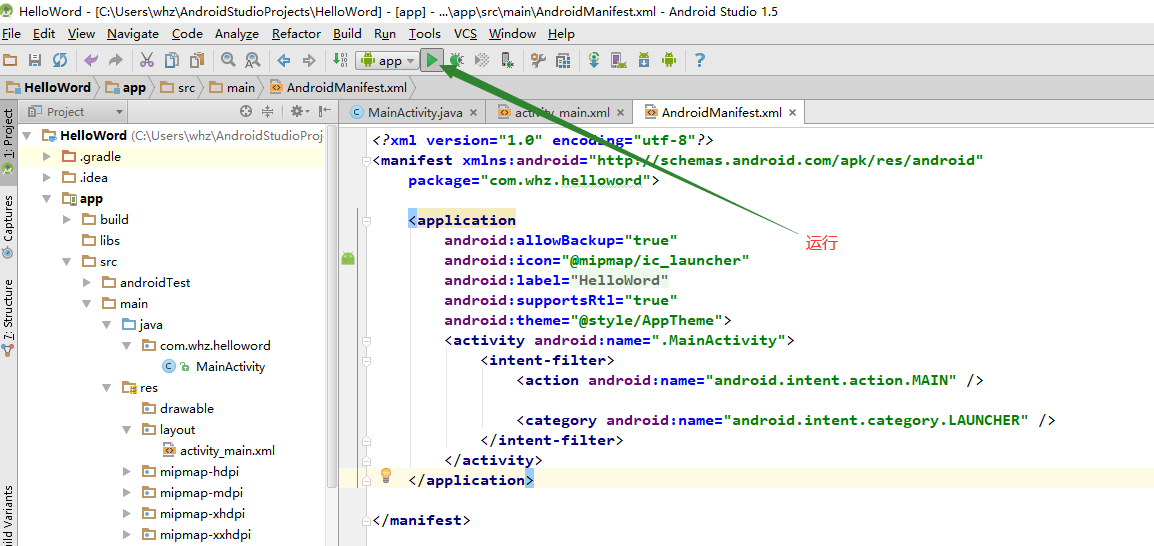Switch to the activity_main.xml tab

coord(562,113)
